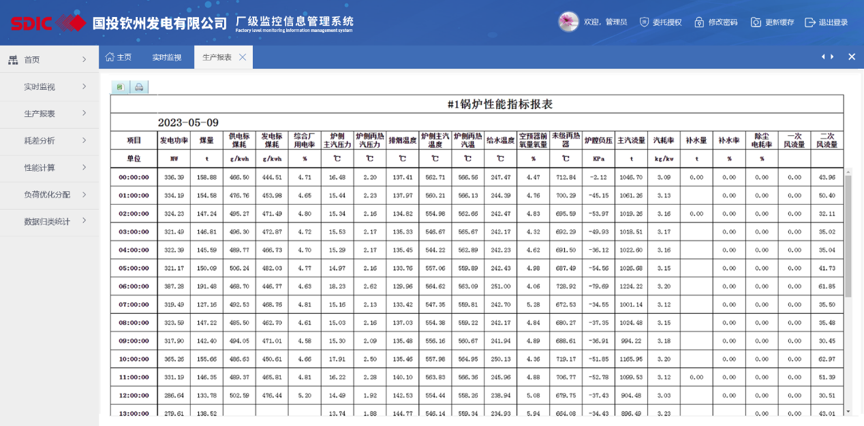
Task: Click the 10:00:00 time row label
Action: 133,359
